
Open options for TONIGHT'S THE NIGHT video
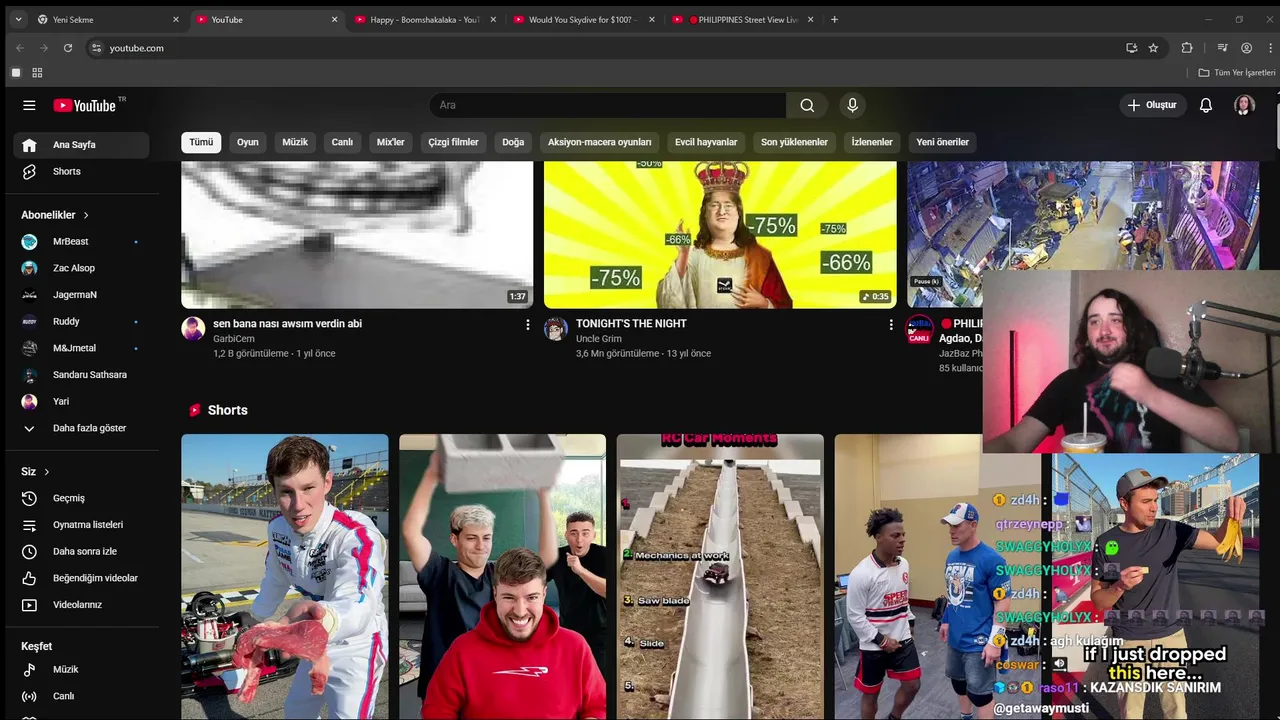[891, 325]
